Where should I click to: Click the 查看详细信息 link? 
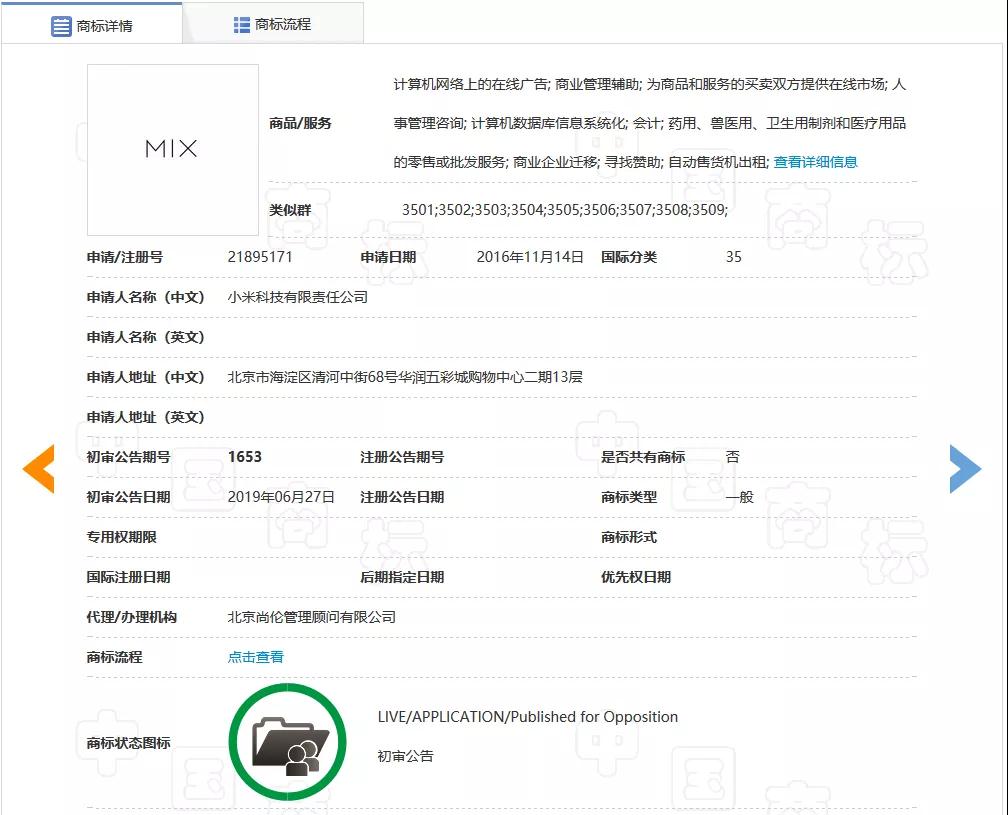click(815, 162)
